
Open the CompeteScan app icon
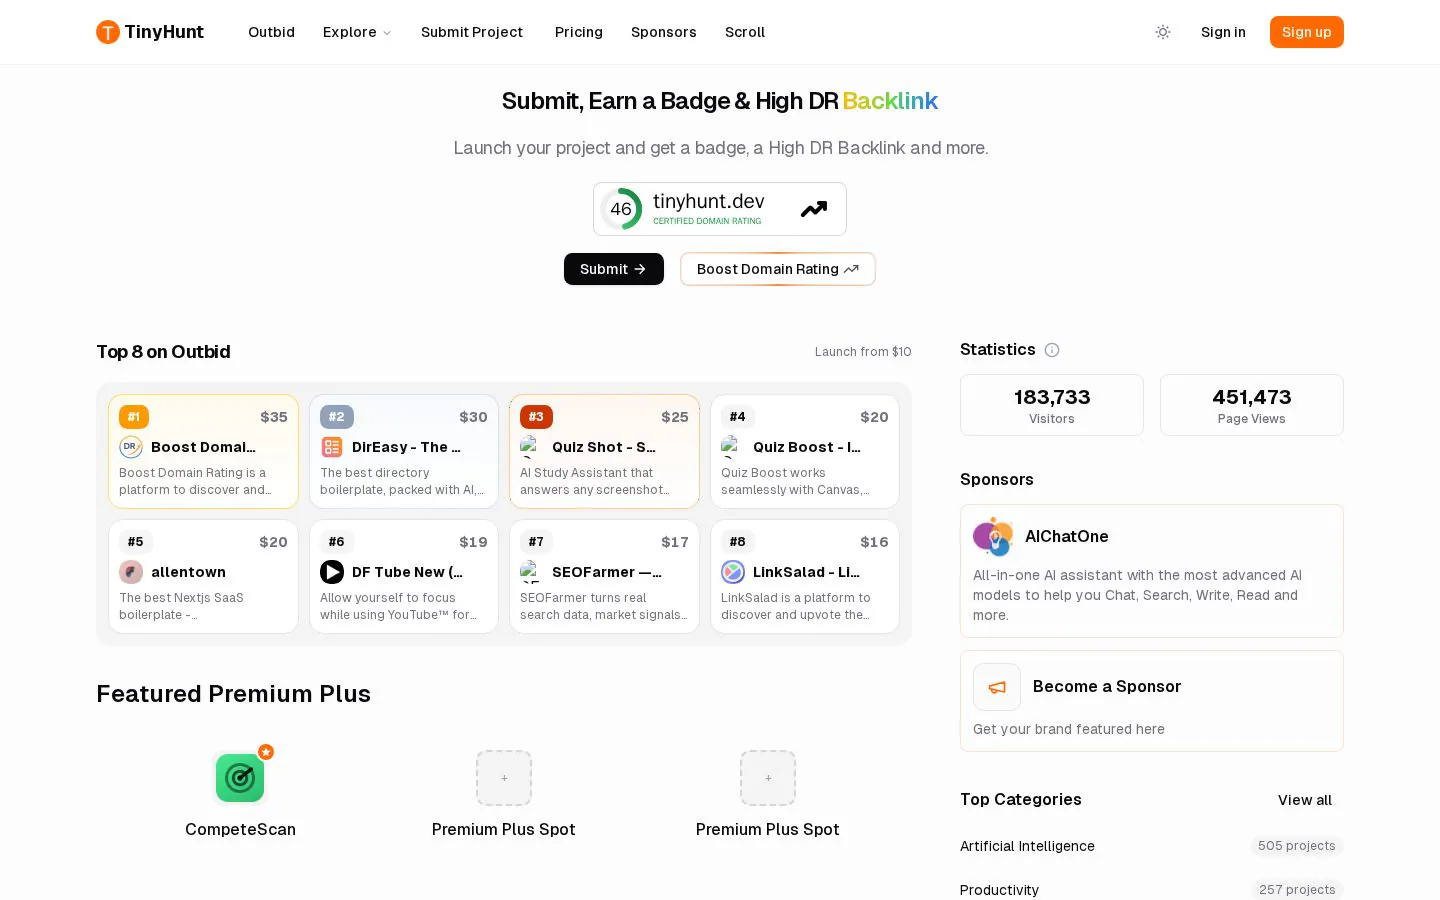click(240, 778)
